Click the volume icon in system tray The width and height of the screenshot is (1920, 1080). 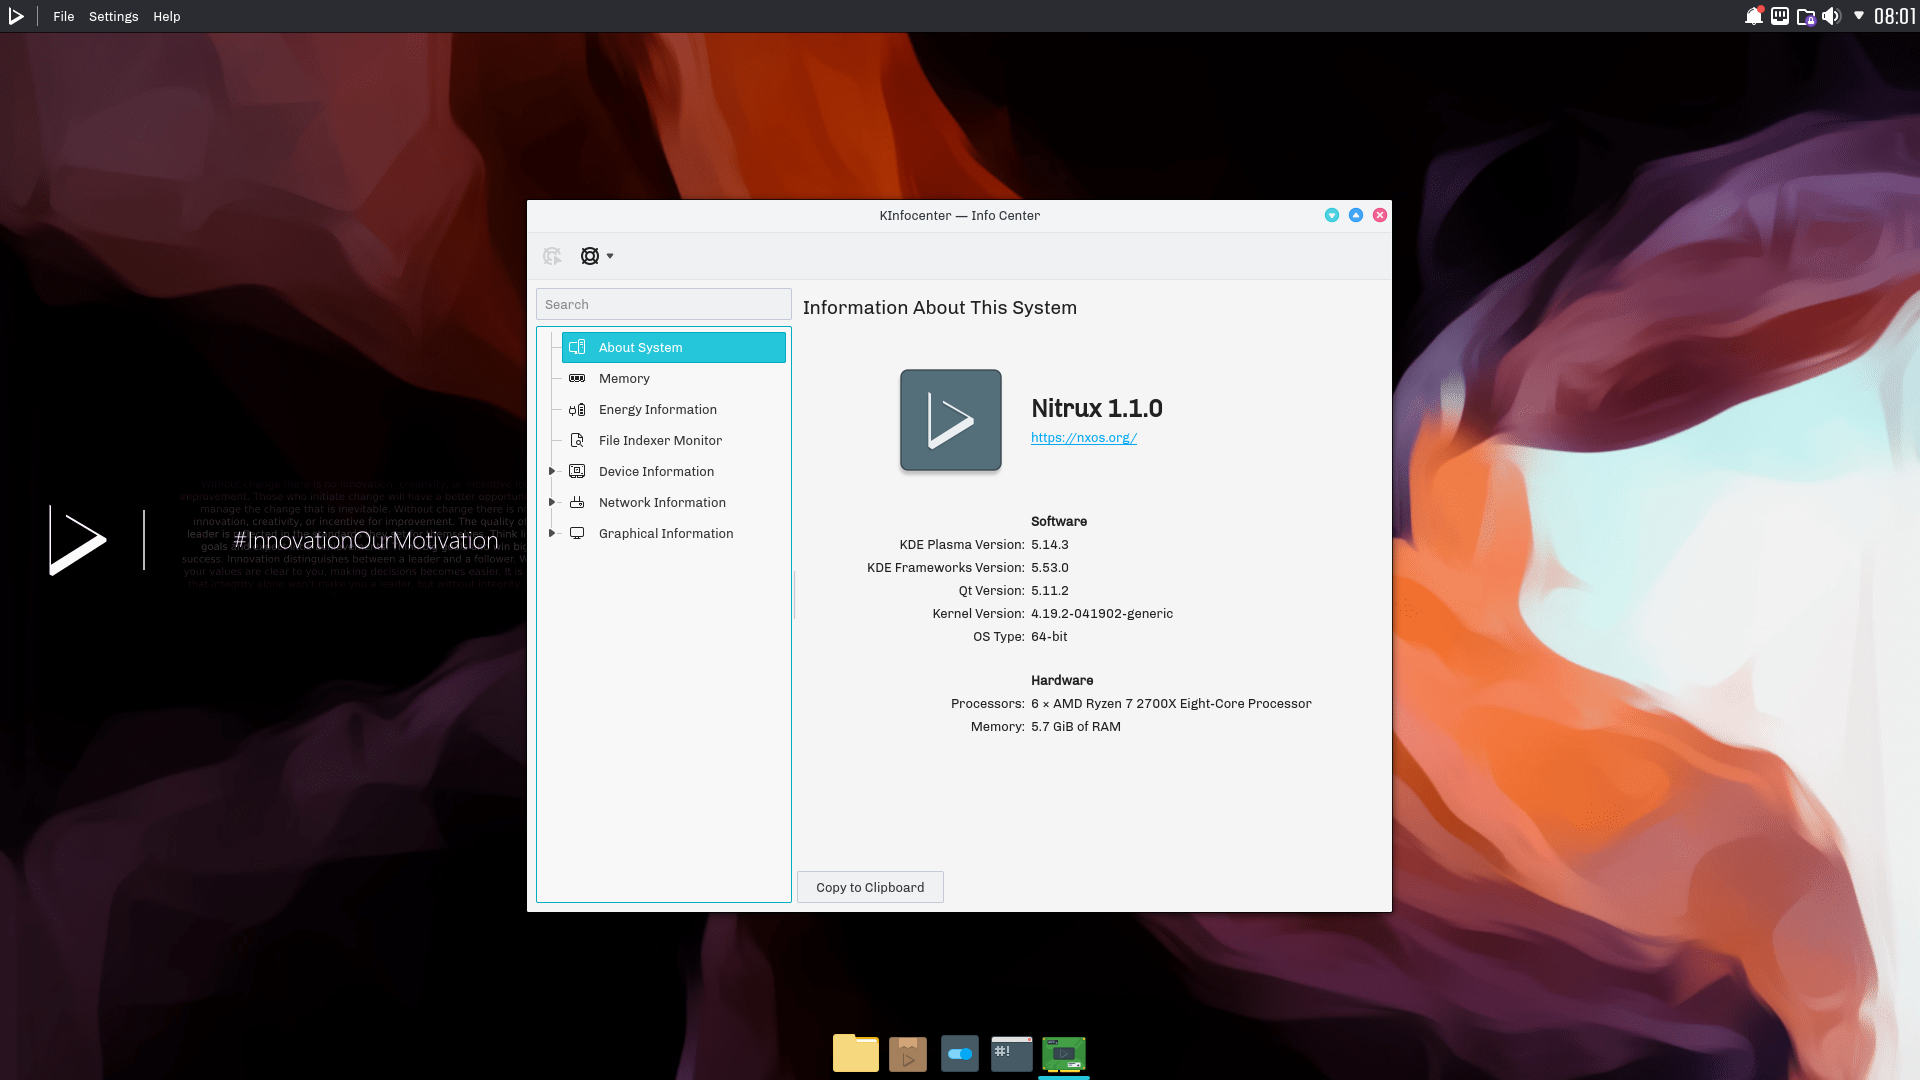click(1831, 16)
